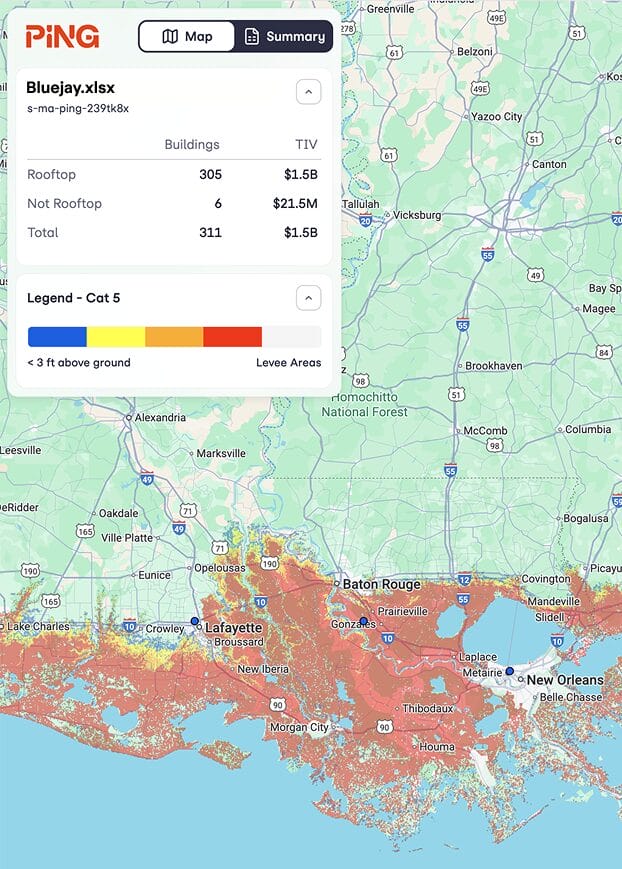Click the Rooftop row in buildings table

[x=174, y=174]
